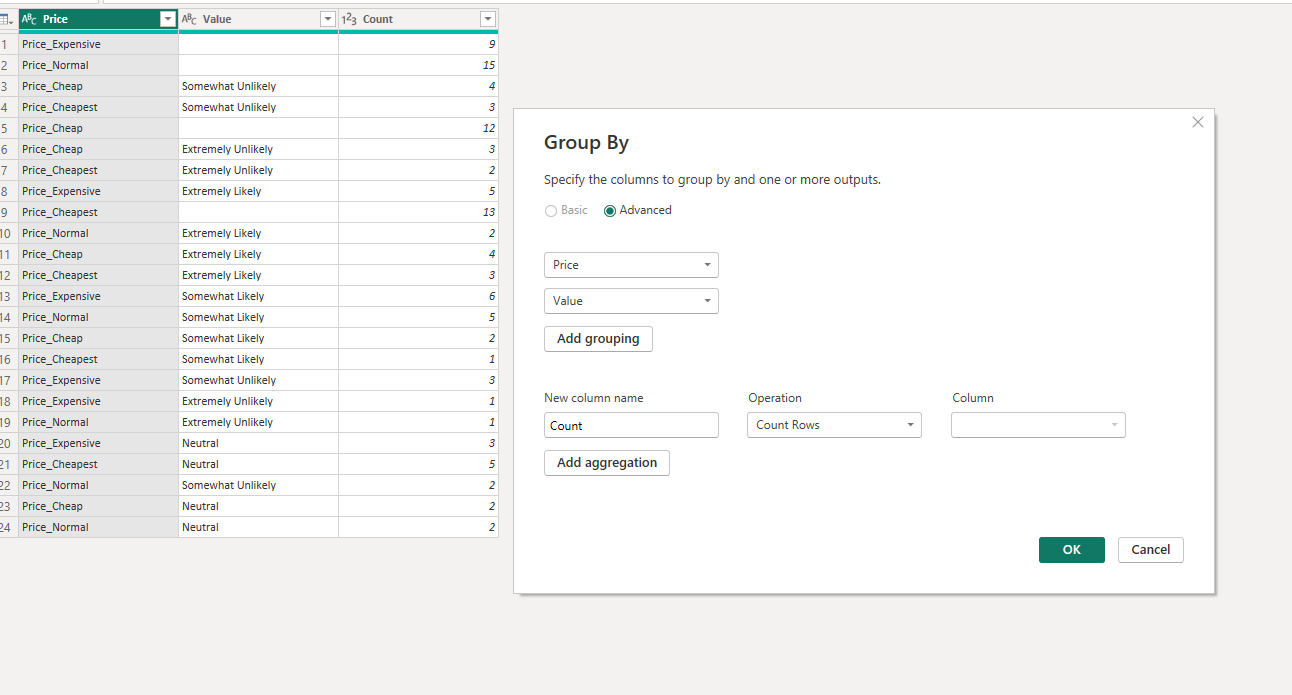Select the Price column header

point(98,19)
